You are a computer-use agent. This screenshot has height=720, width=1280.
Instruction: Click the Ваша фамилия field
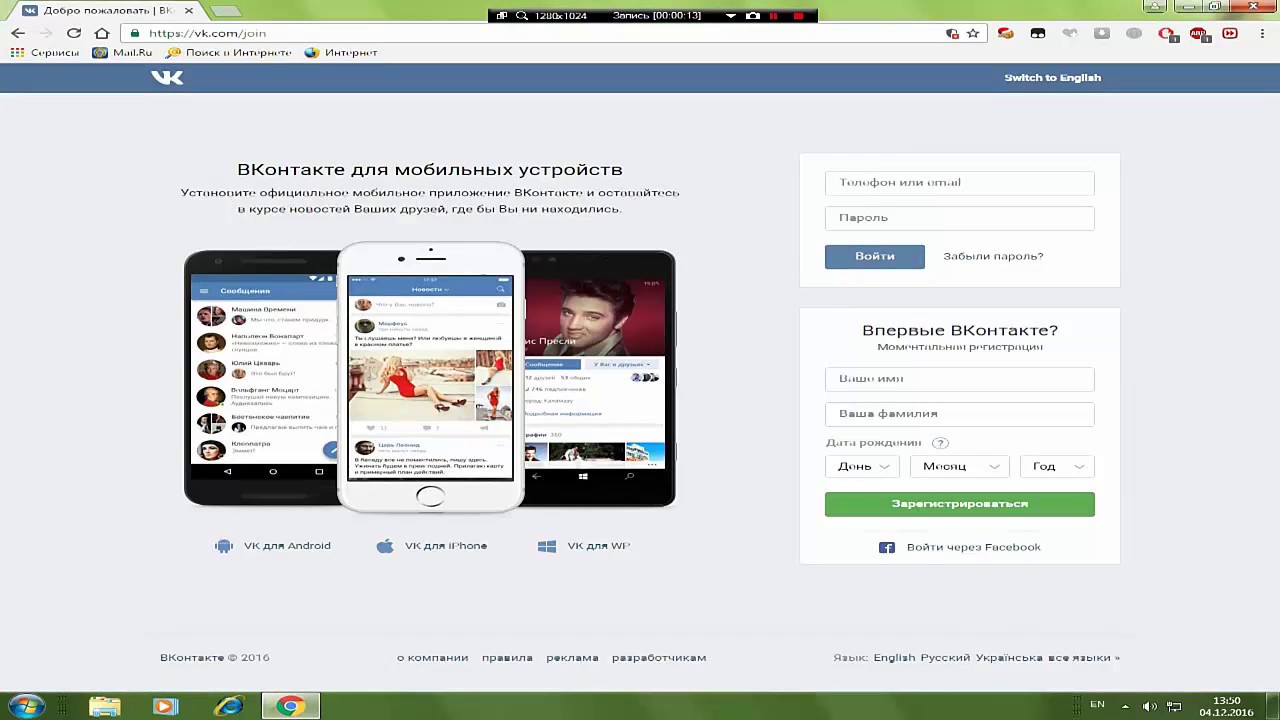tap(960, 413)
